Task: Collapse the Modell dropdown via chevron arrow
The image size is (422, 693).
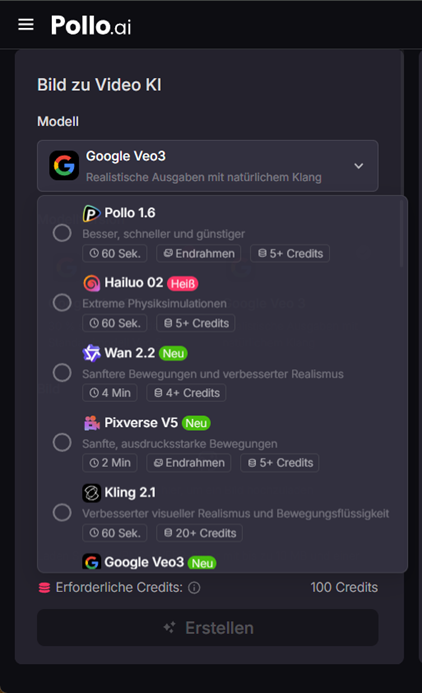Action: [359, 166]
